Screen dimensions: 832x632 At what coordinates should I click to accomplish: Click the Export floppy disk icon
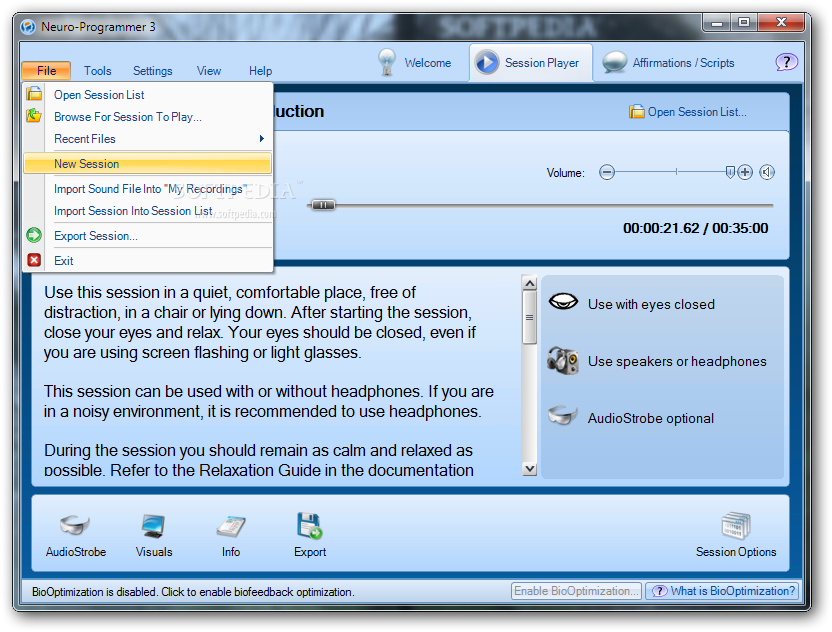click(x=309, y=526)
